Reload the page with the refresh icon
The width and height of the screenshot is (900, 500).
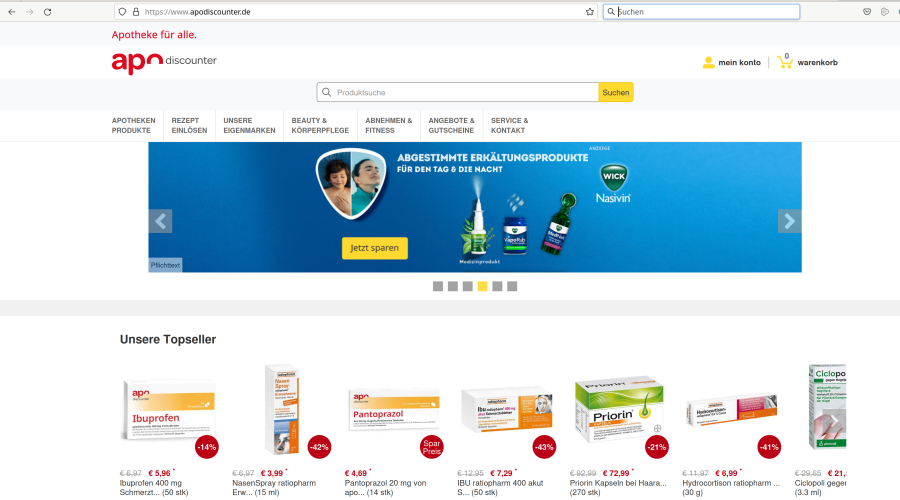pyautogui.click(x=48, y=11)
